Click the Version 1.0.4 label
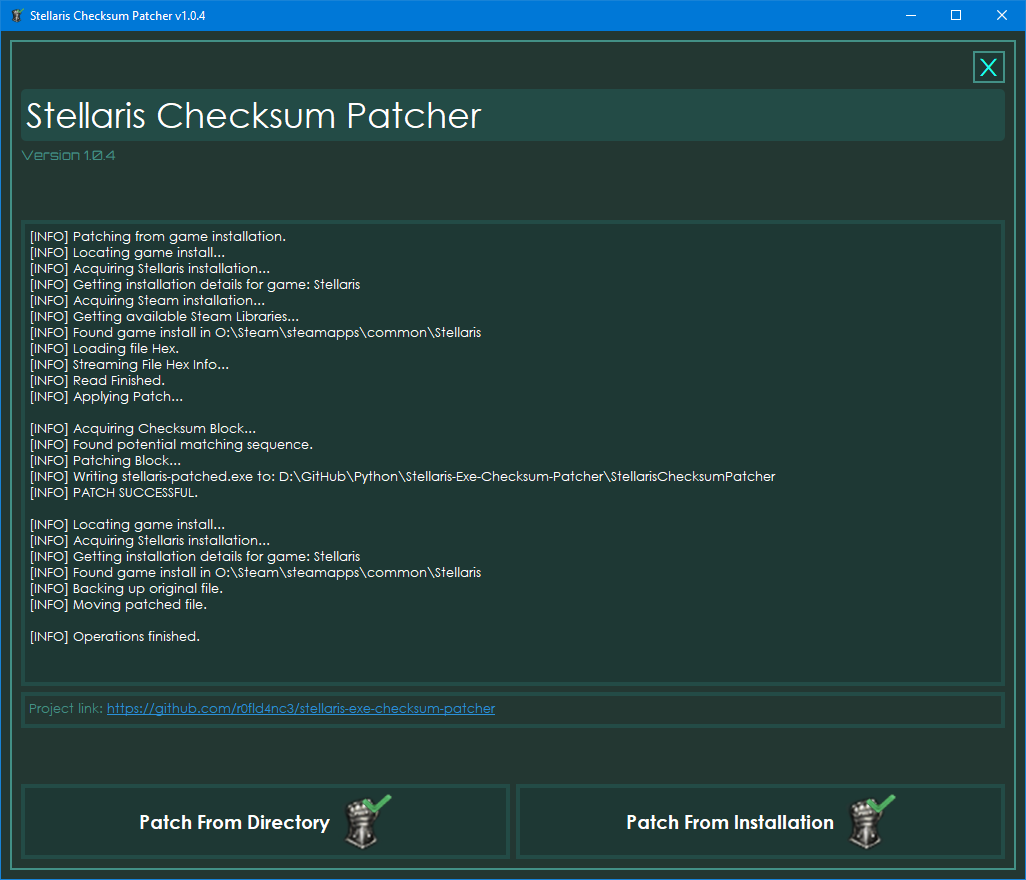 tap(69, 156)
